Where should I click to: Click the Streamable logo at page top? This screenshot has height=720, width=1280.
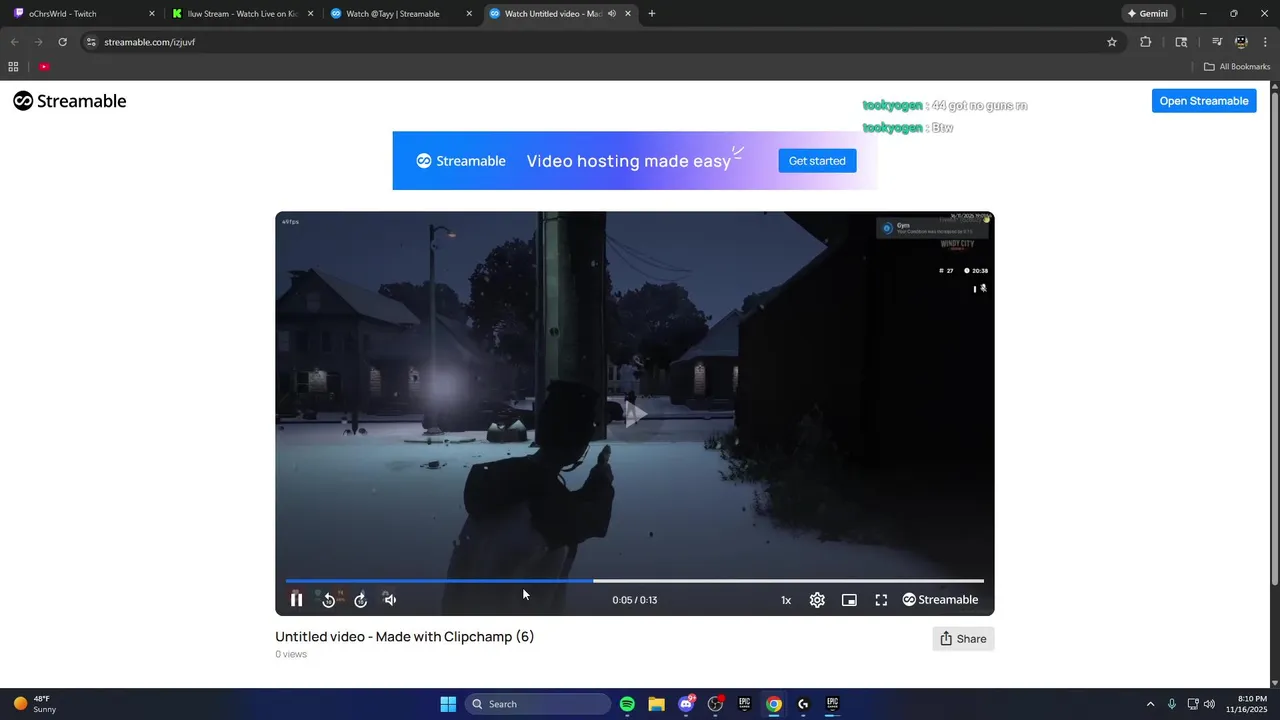(70, 101)
